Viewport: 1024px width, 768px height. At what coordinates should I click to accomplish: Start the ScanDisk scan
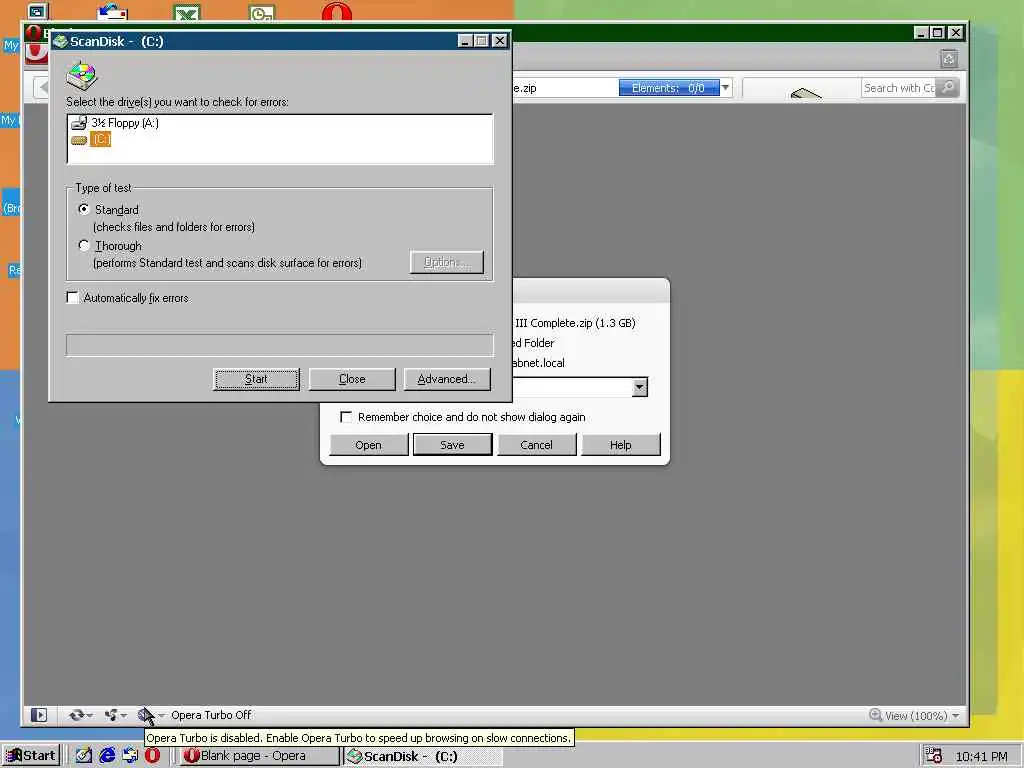(256, 379)
